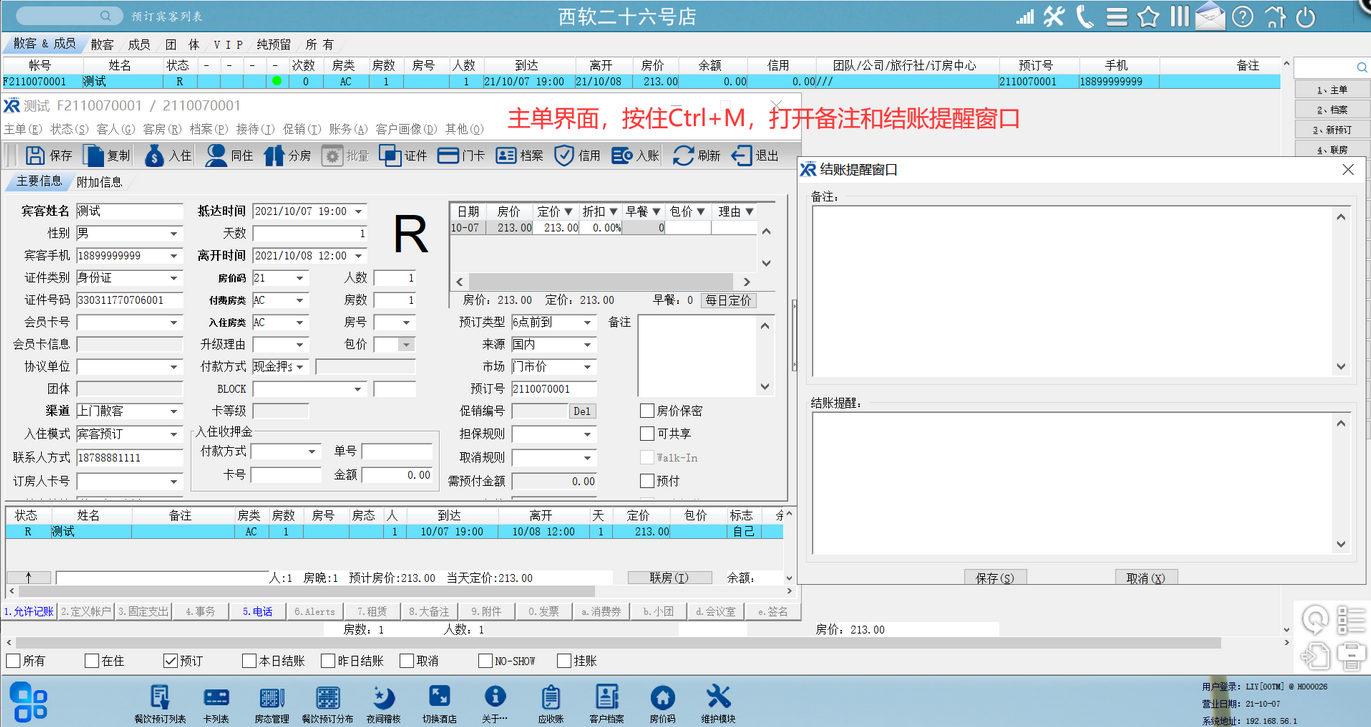Open the 维护模块 maintenance module icon
1371x727 pixels.
(718, 697)
